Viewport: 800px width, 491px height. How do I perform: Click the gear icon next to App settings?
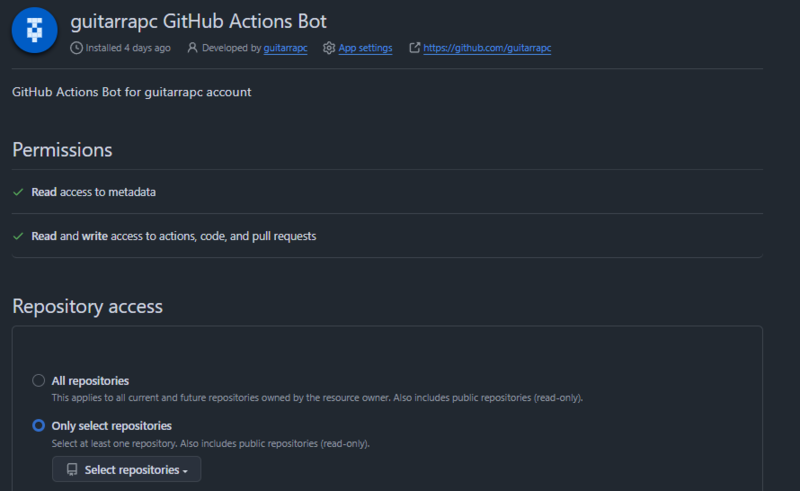pyautogui.click(x=329, y=48)
